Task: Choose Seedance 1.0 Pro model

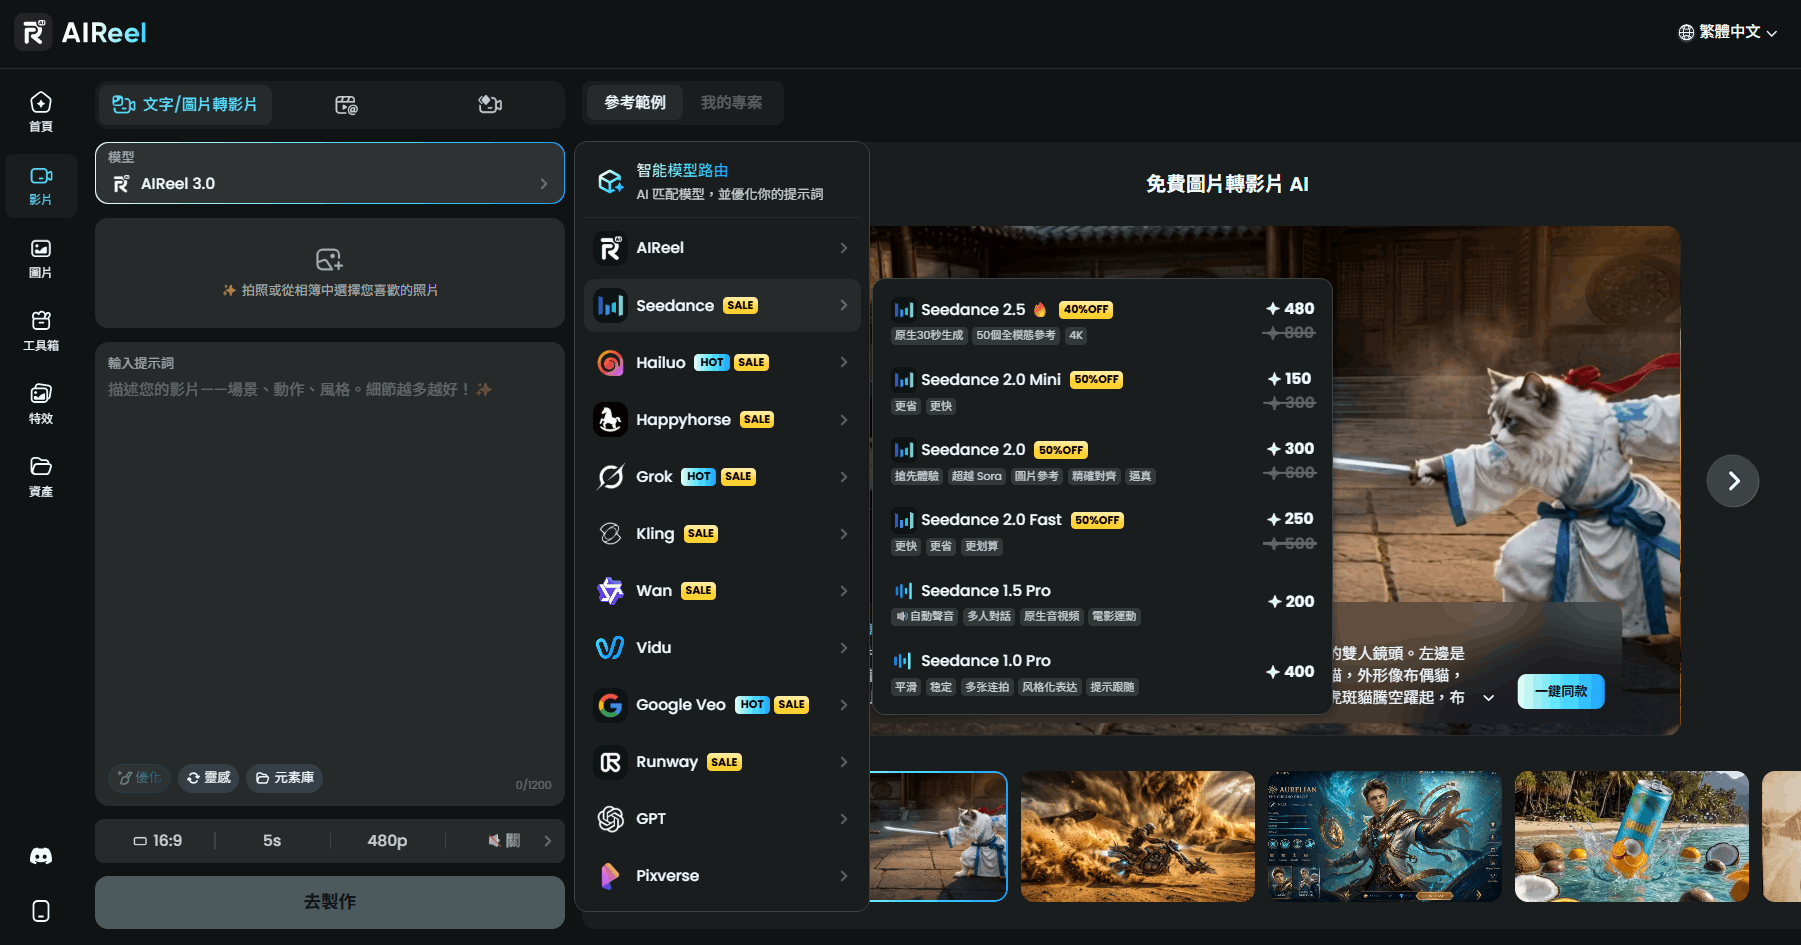Action: tap(1103, 672)
